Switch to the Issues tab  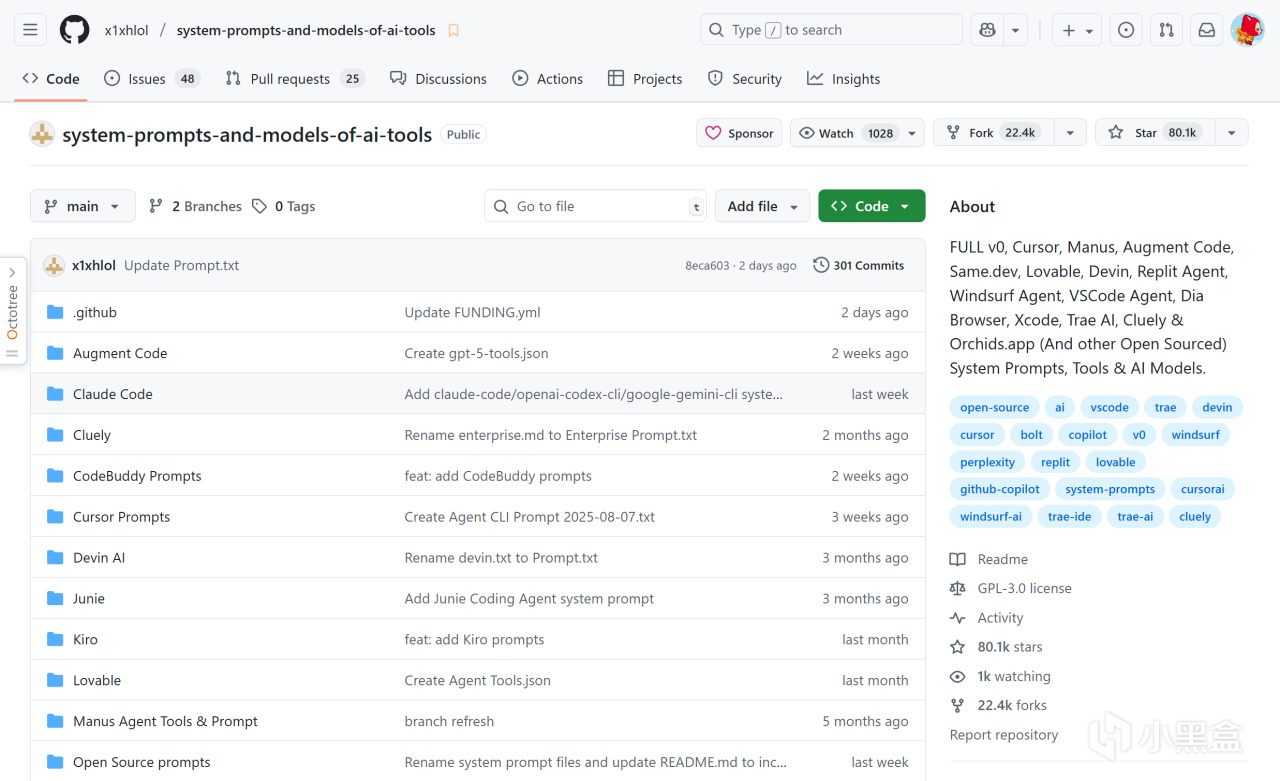(x=146, y=79)
